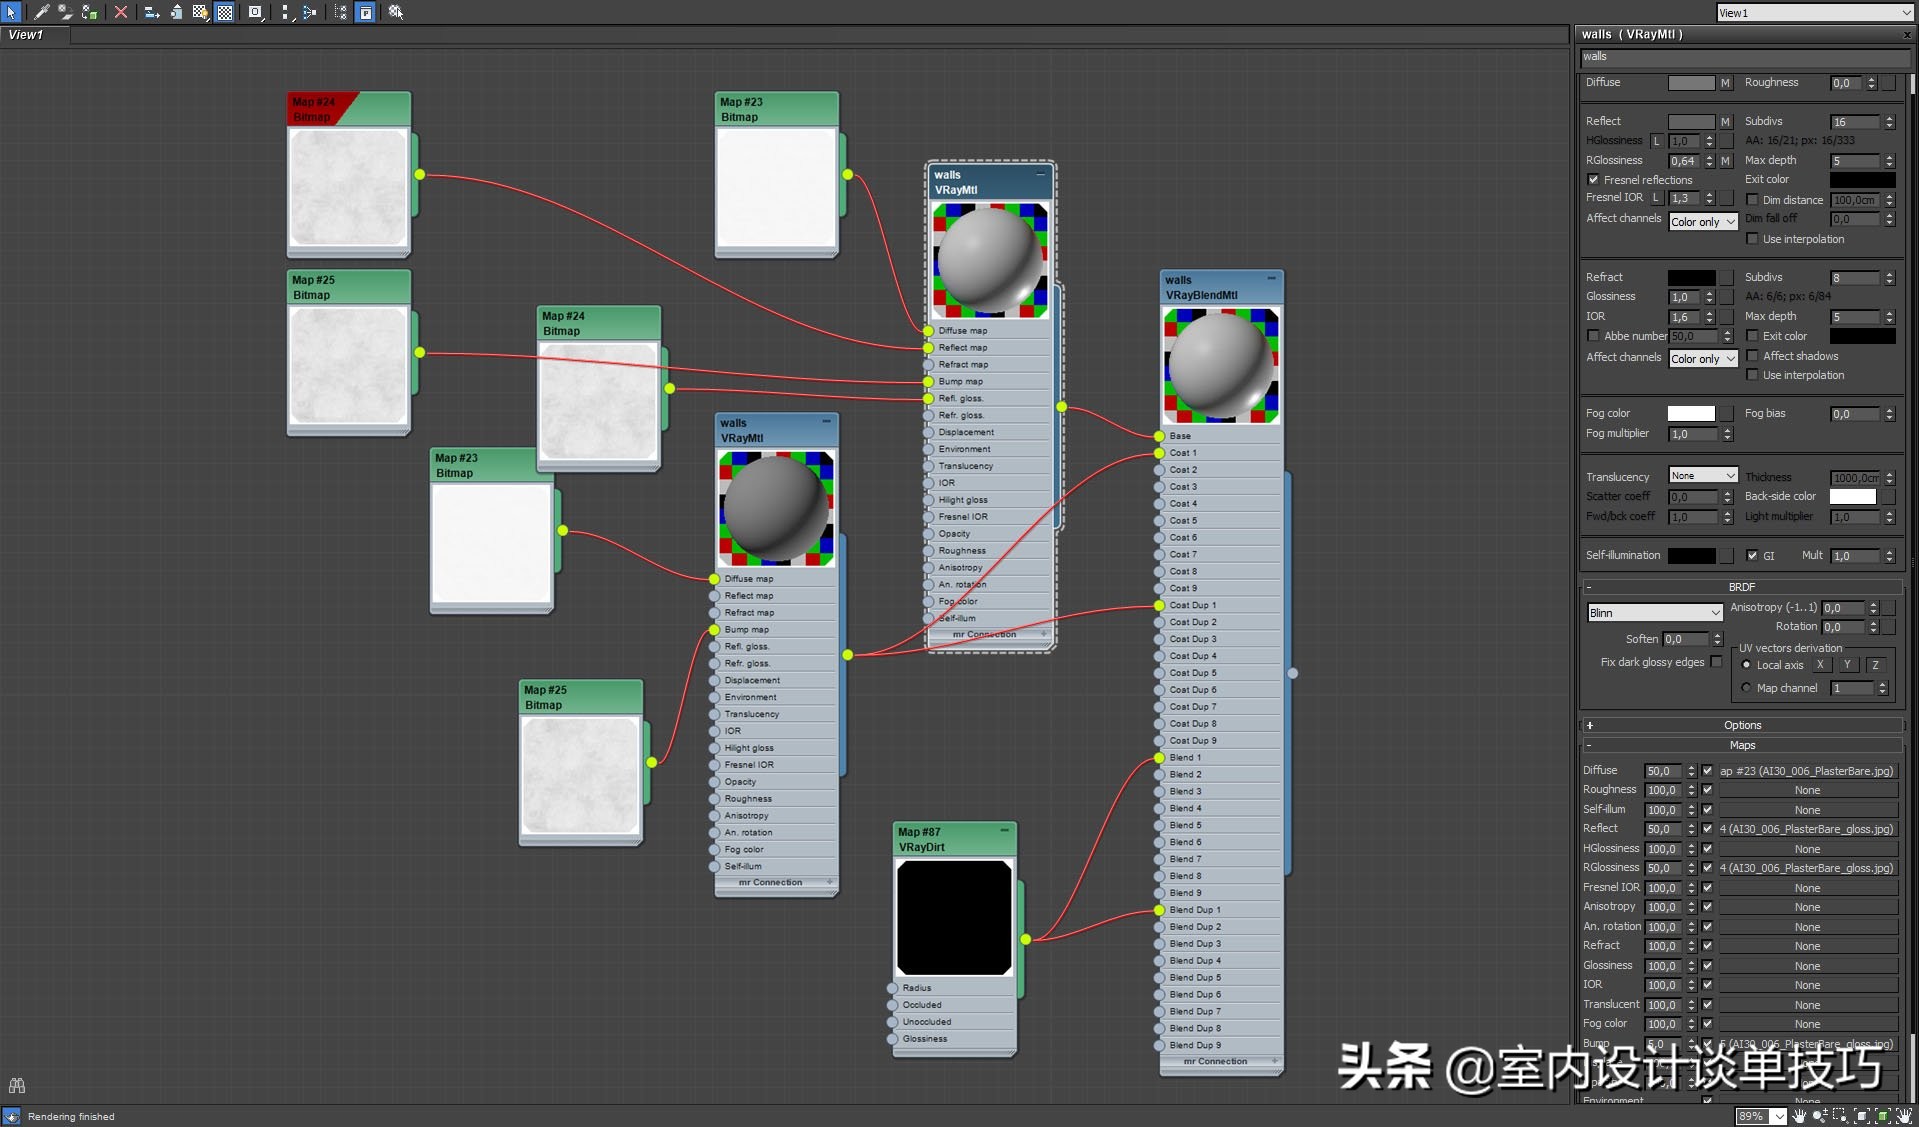The width and height of the screenshot is (1919, 1127).
Task: Delete selected nodes using the red X icon
Action: pos(121,12)
